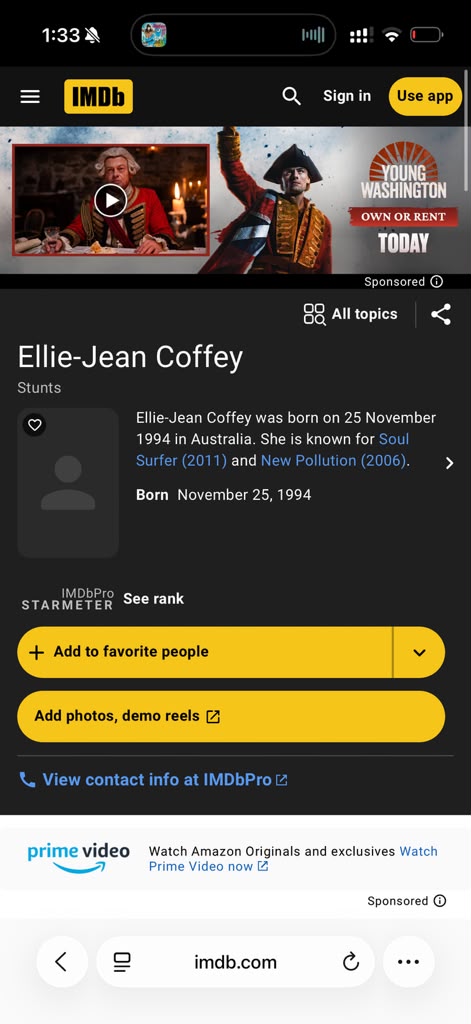The width and height of the screenshot is (471, 1024).
Task: Click Add photos, demo reels button
Action: coord(231,716)
